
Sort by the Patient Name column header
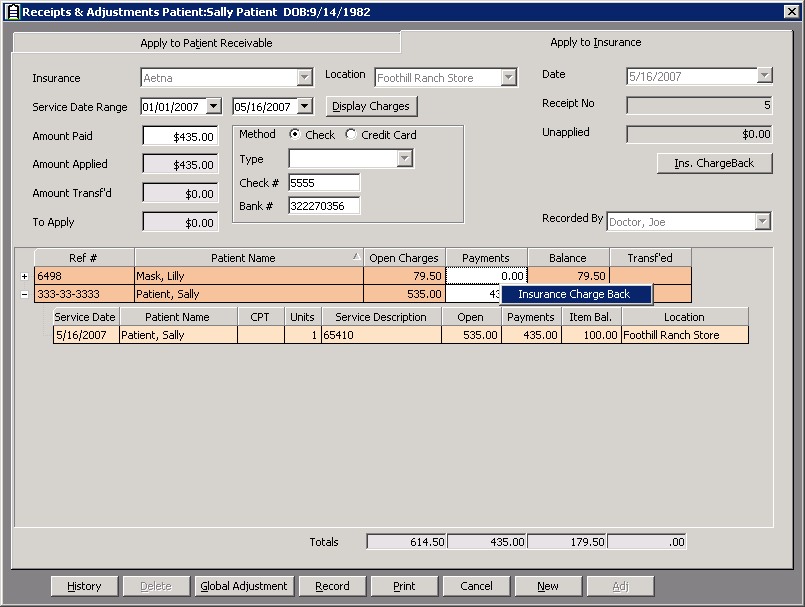(243, 258)
